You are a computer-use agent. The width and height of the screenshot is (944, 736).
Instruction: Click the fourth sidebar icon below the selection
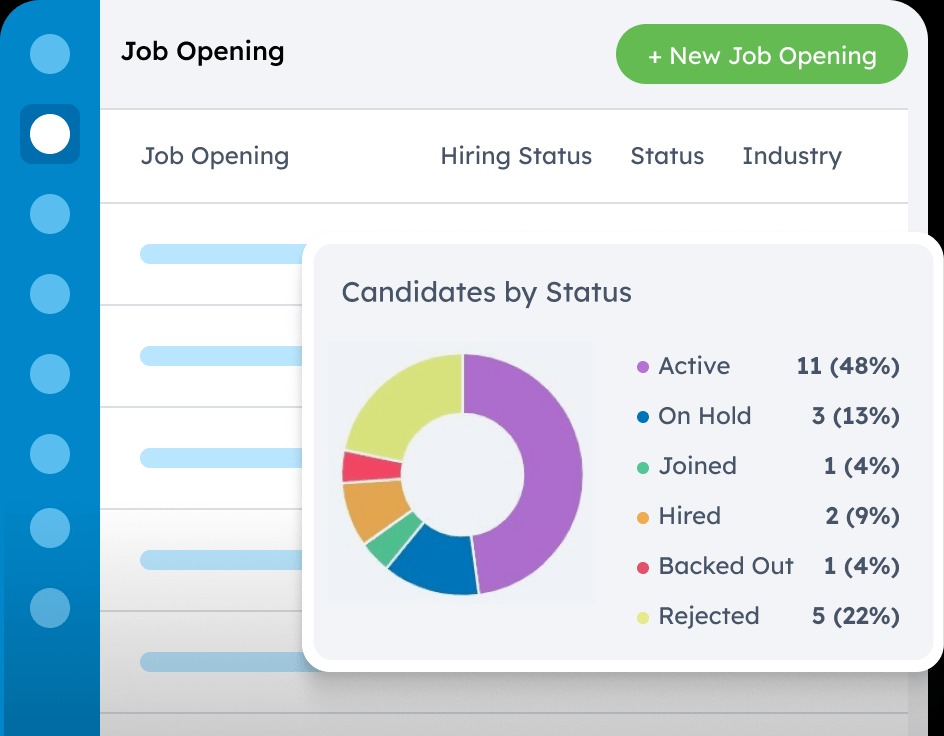(x=50, y=454)
